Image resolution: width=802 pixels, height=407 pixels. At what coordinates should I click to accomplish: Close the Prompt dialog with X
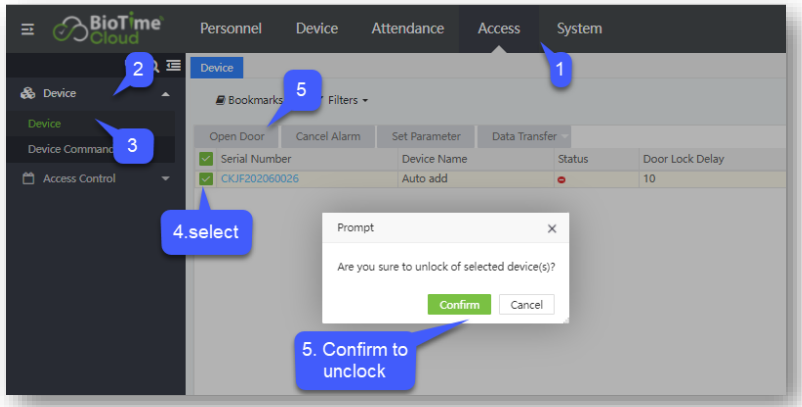click(551, 228)
